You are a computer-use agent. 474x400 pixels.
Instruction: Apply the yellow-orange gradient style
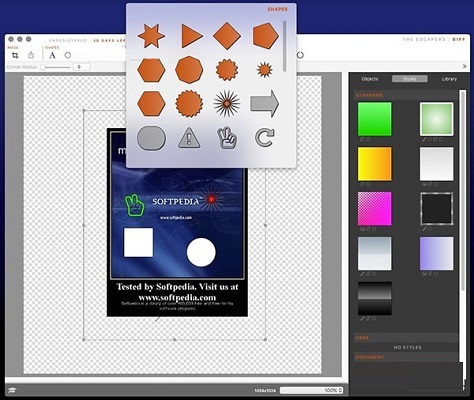pyautogui.click(x=375, y=164)
